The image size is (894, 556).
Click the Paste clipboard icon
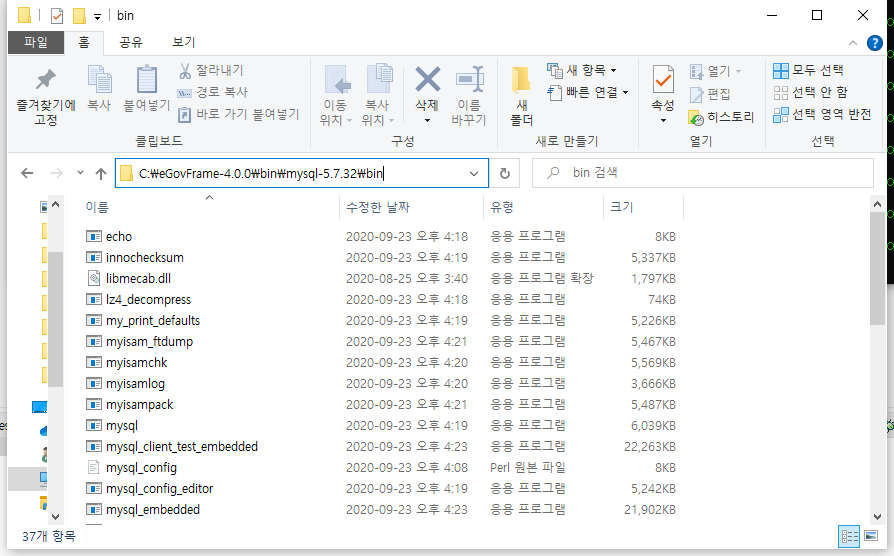click(x=147, y=79)
